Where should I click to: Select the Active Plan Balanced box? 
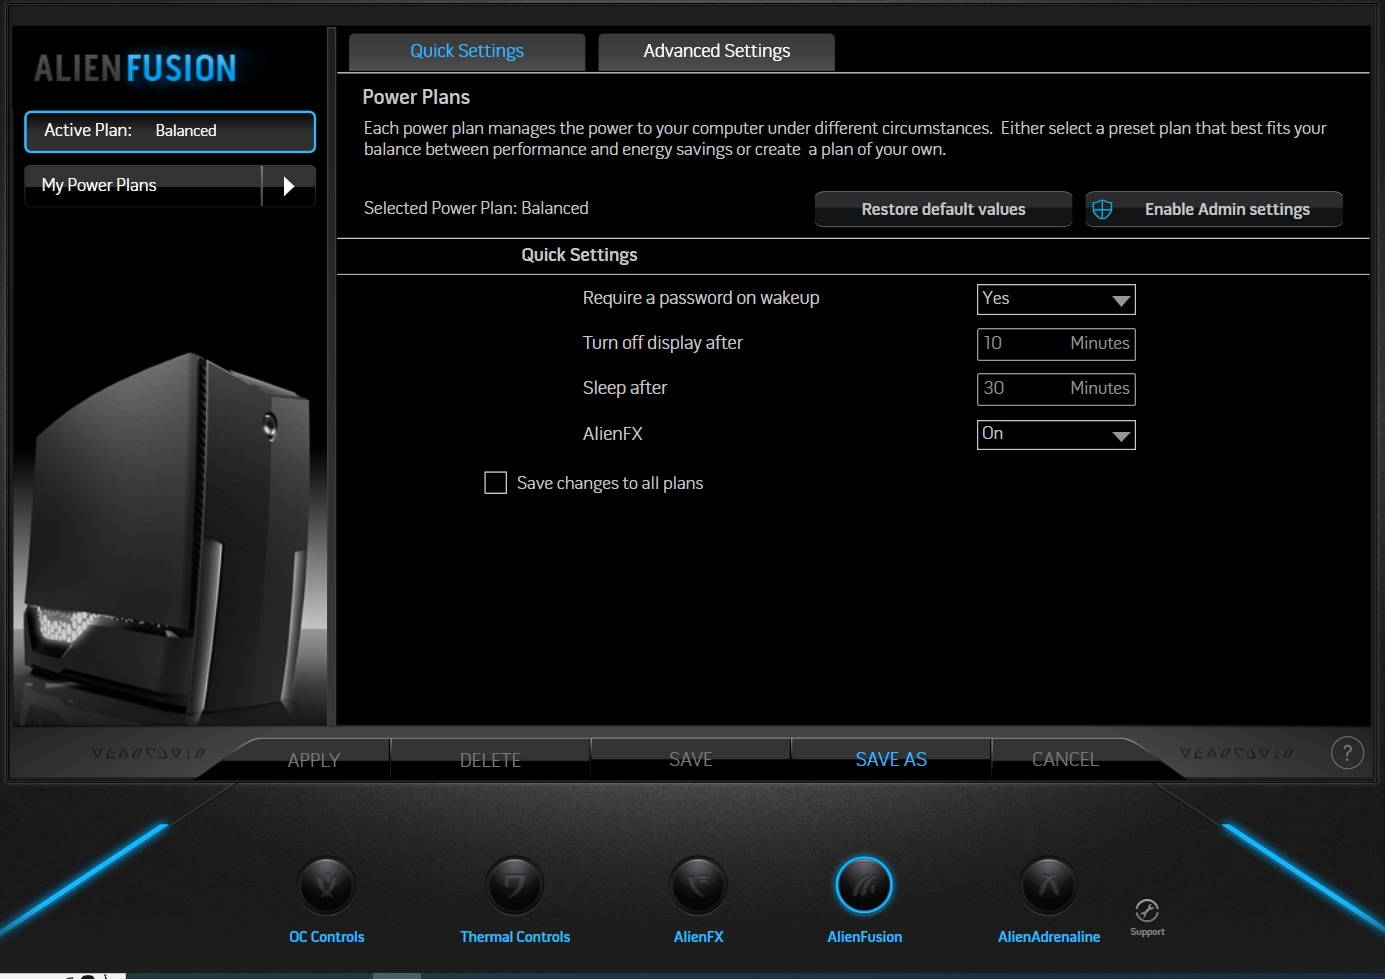tap(170, 131)
